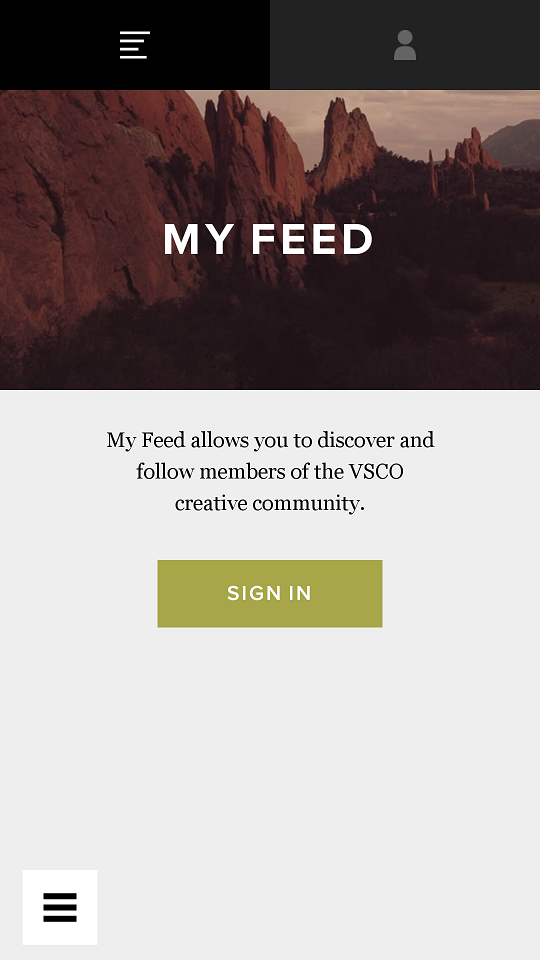The width and height of the screenshot is (540, 960).
Task: Open the feed list icon tab
Action: tap(135, 45)
